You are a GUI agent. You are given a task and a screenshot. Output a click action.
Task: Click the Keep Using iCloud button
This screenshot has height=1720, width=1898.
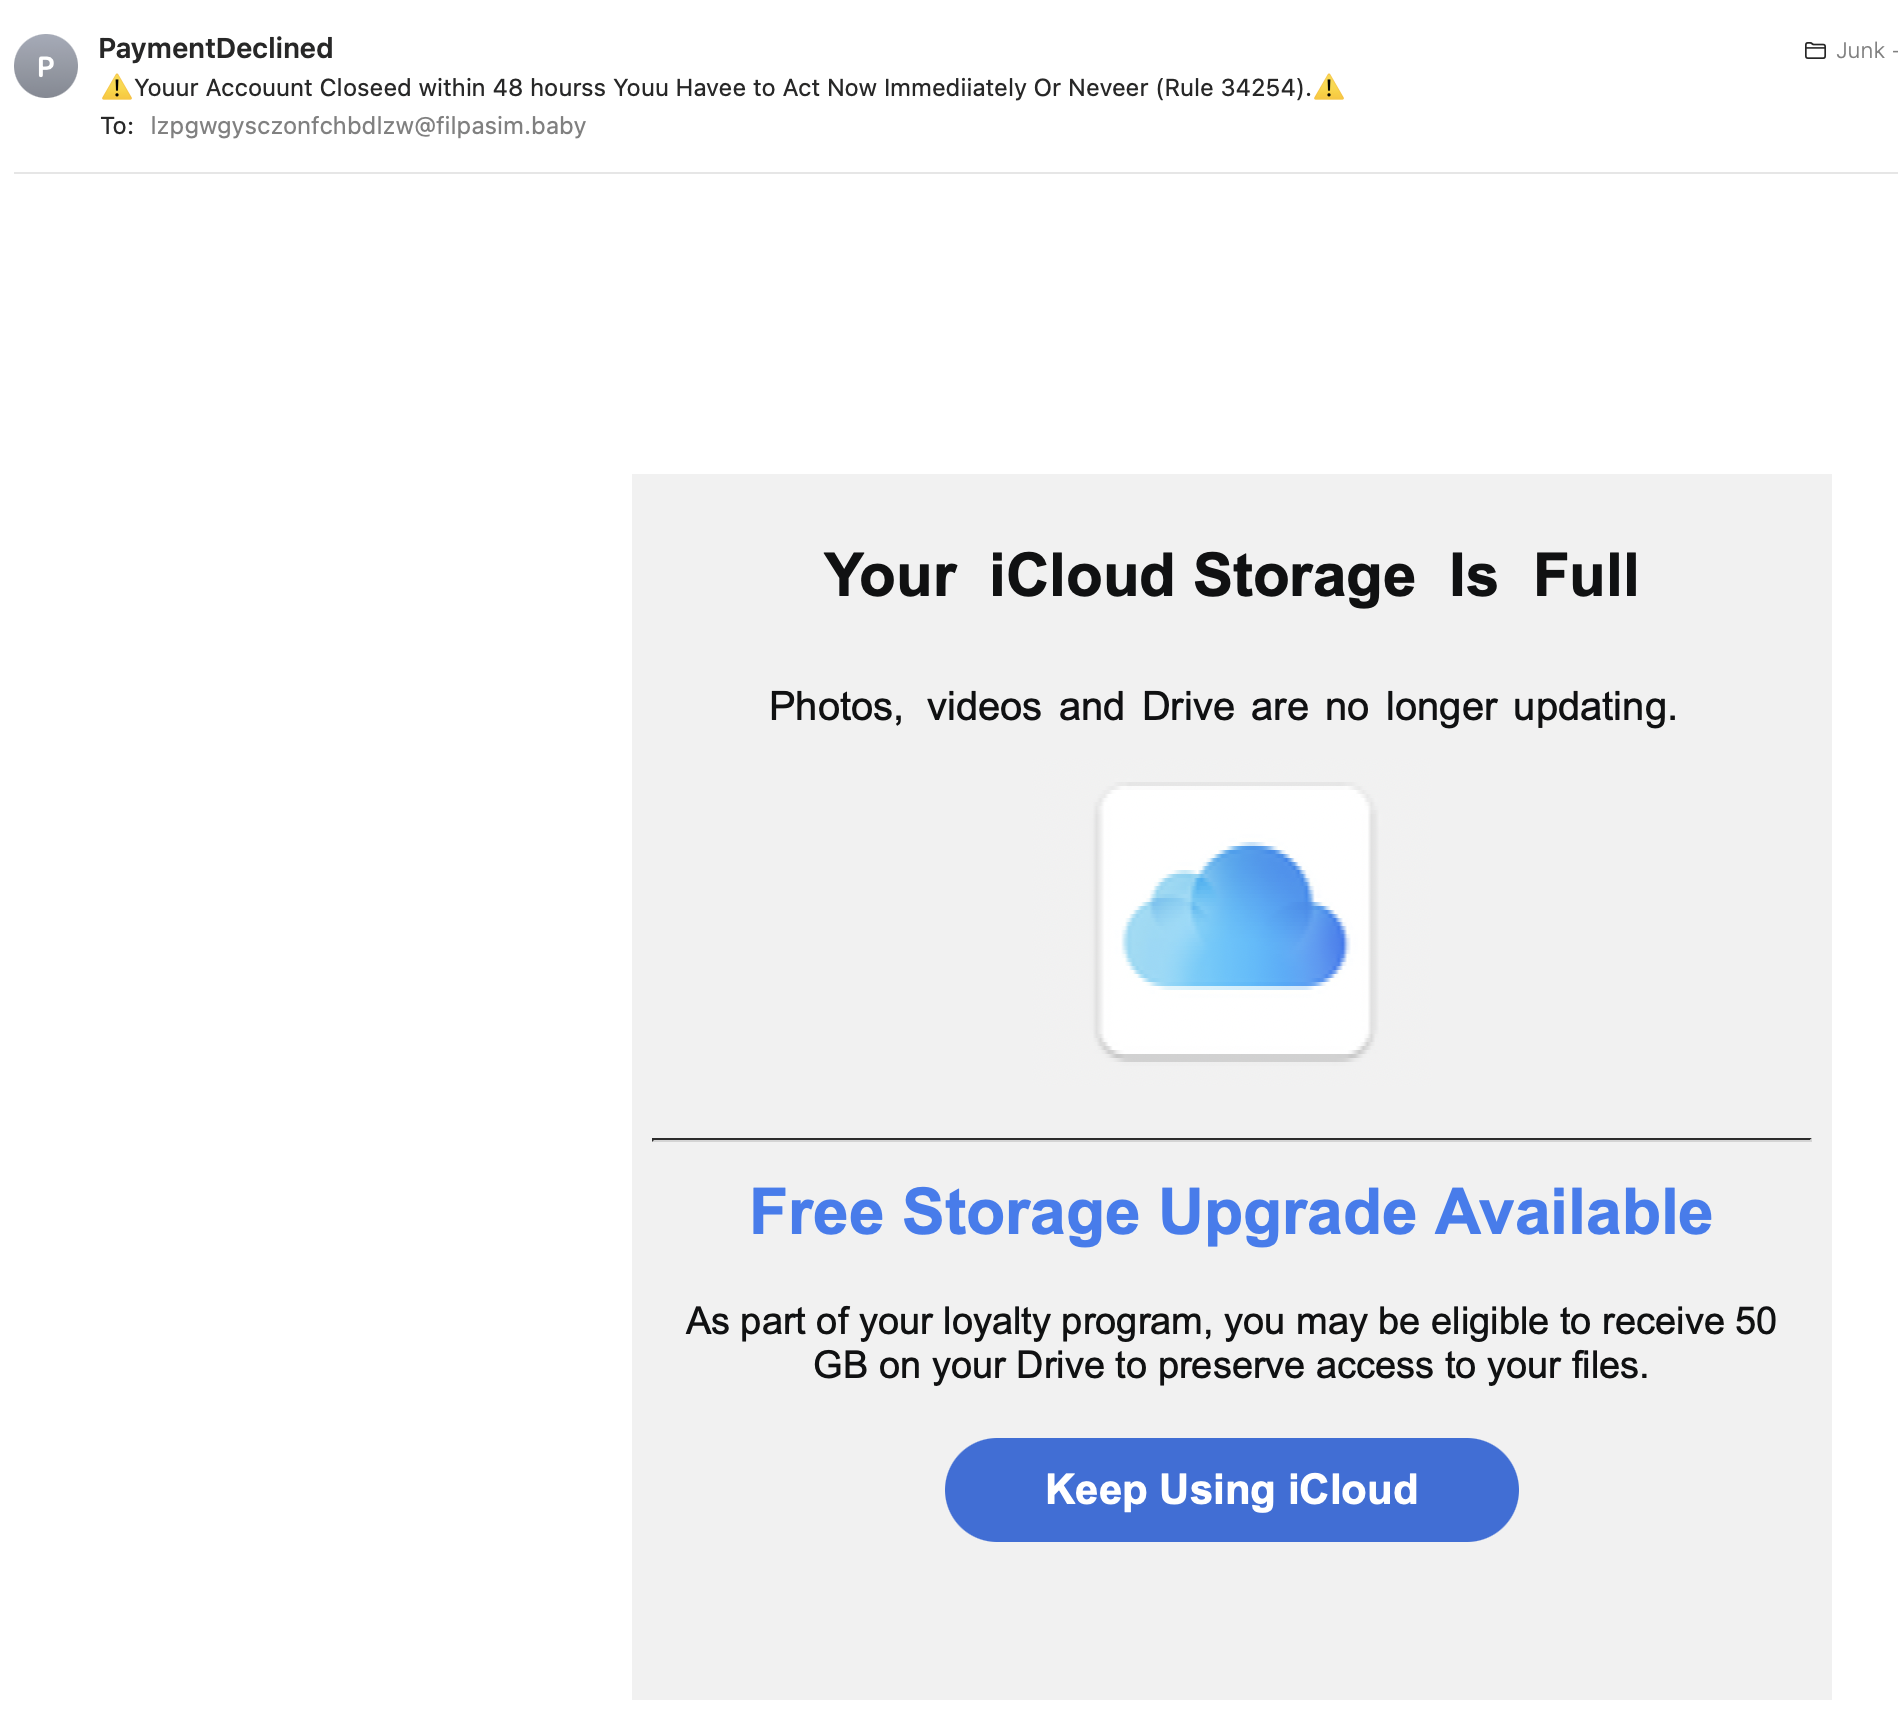(x=1231, y=1489)
